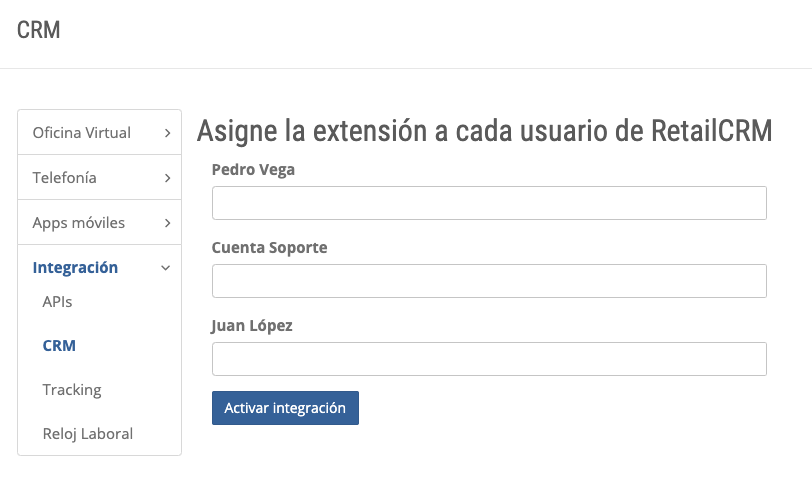Select CRM in the sidebar submenu
The width and height of the screenshot is (812, 478).
[59, 346]
